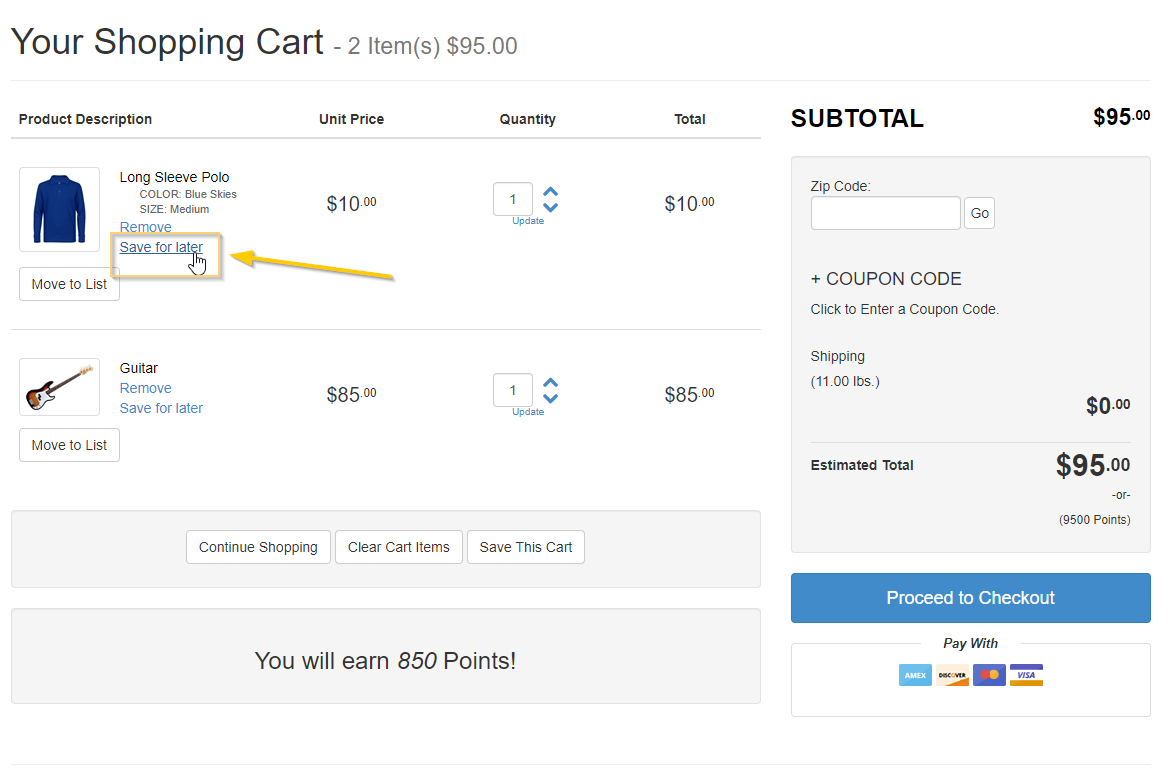1168x773 pixels.
Task: Proceed to Checkout
Action: point(970,598)
